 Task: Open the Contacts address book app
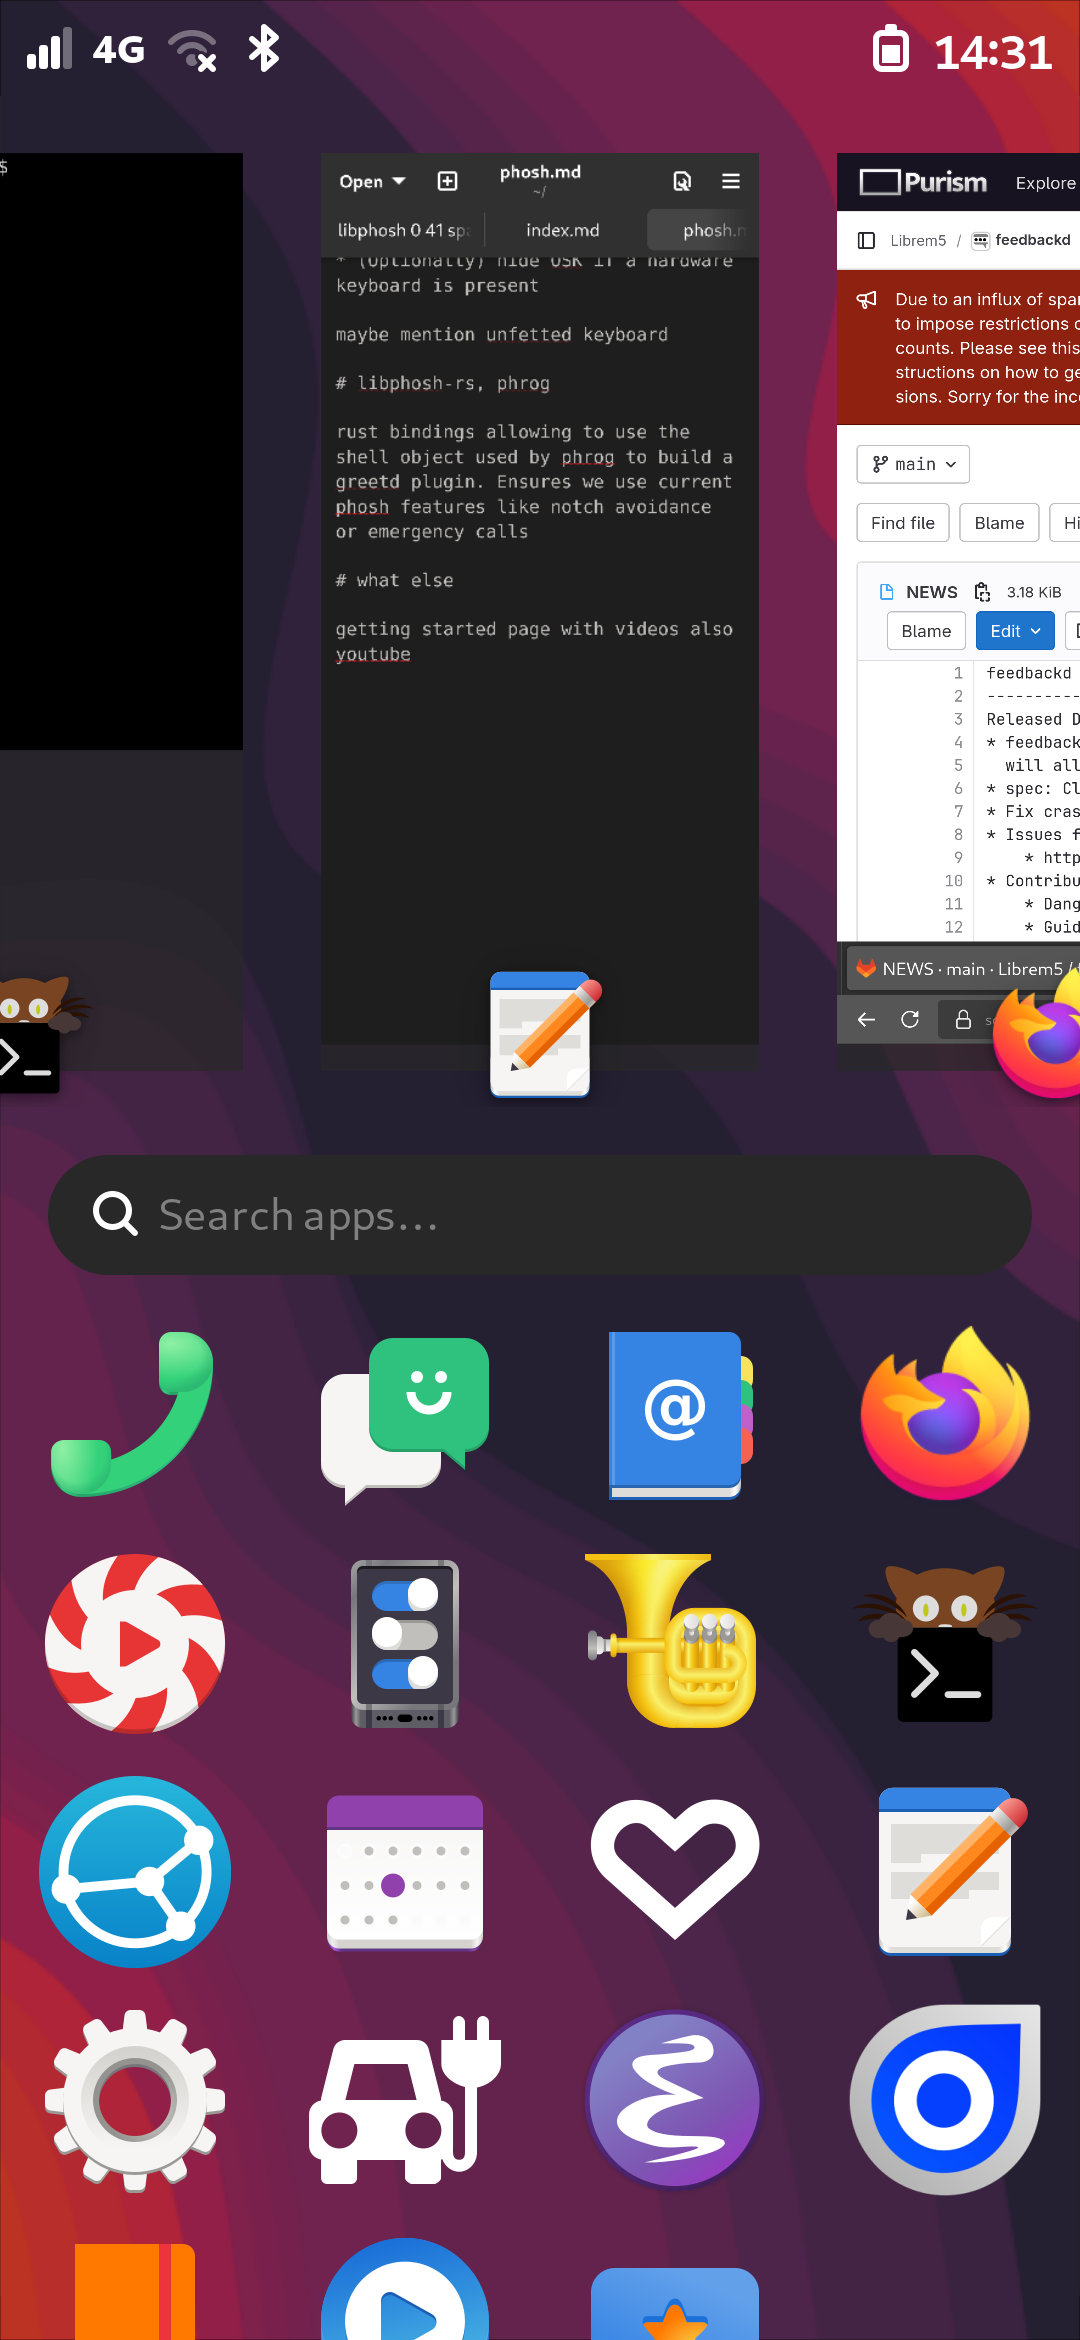coord(676,1414)
